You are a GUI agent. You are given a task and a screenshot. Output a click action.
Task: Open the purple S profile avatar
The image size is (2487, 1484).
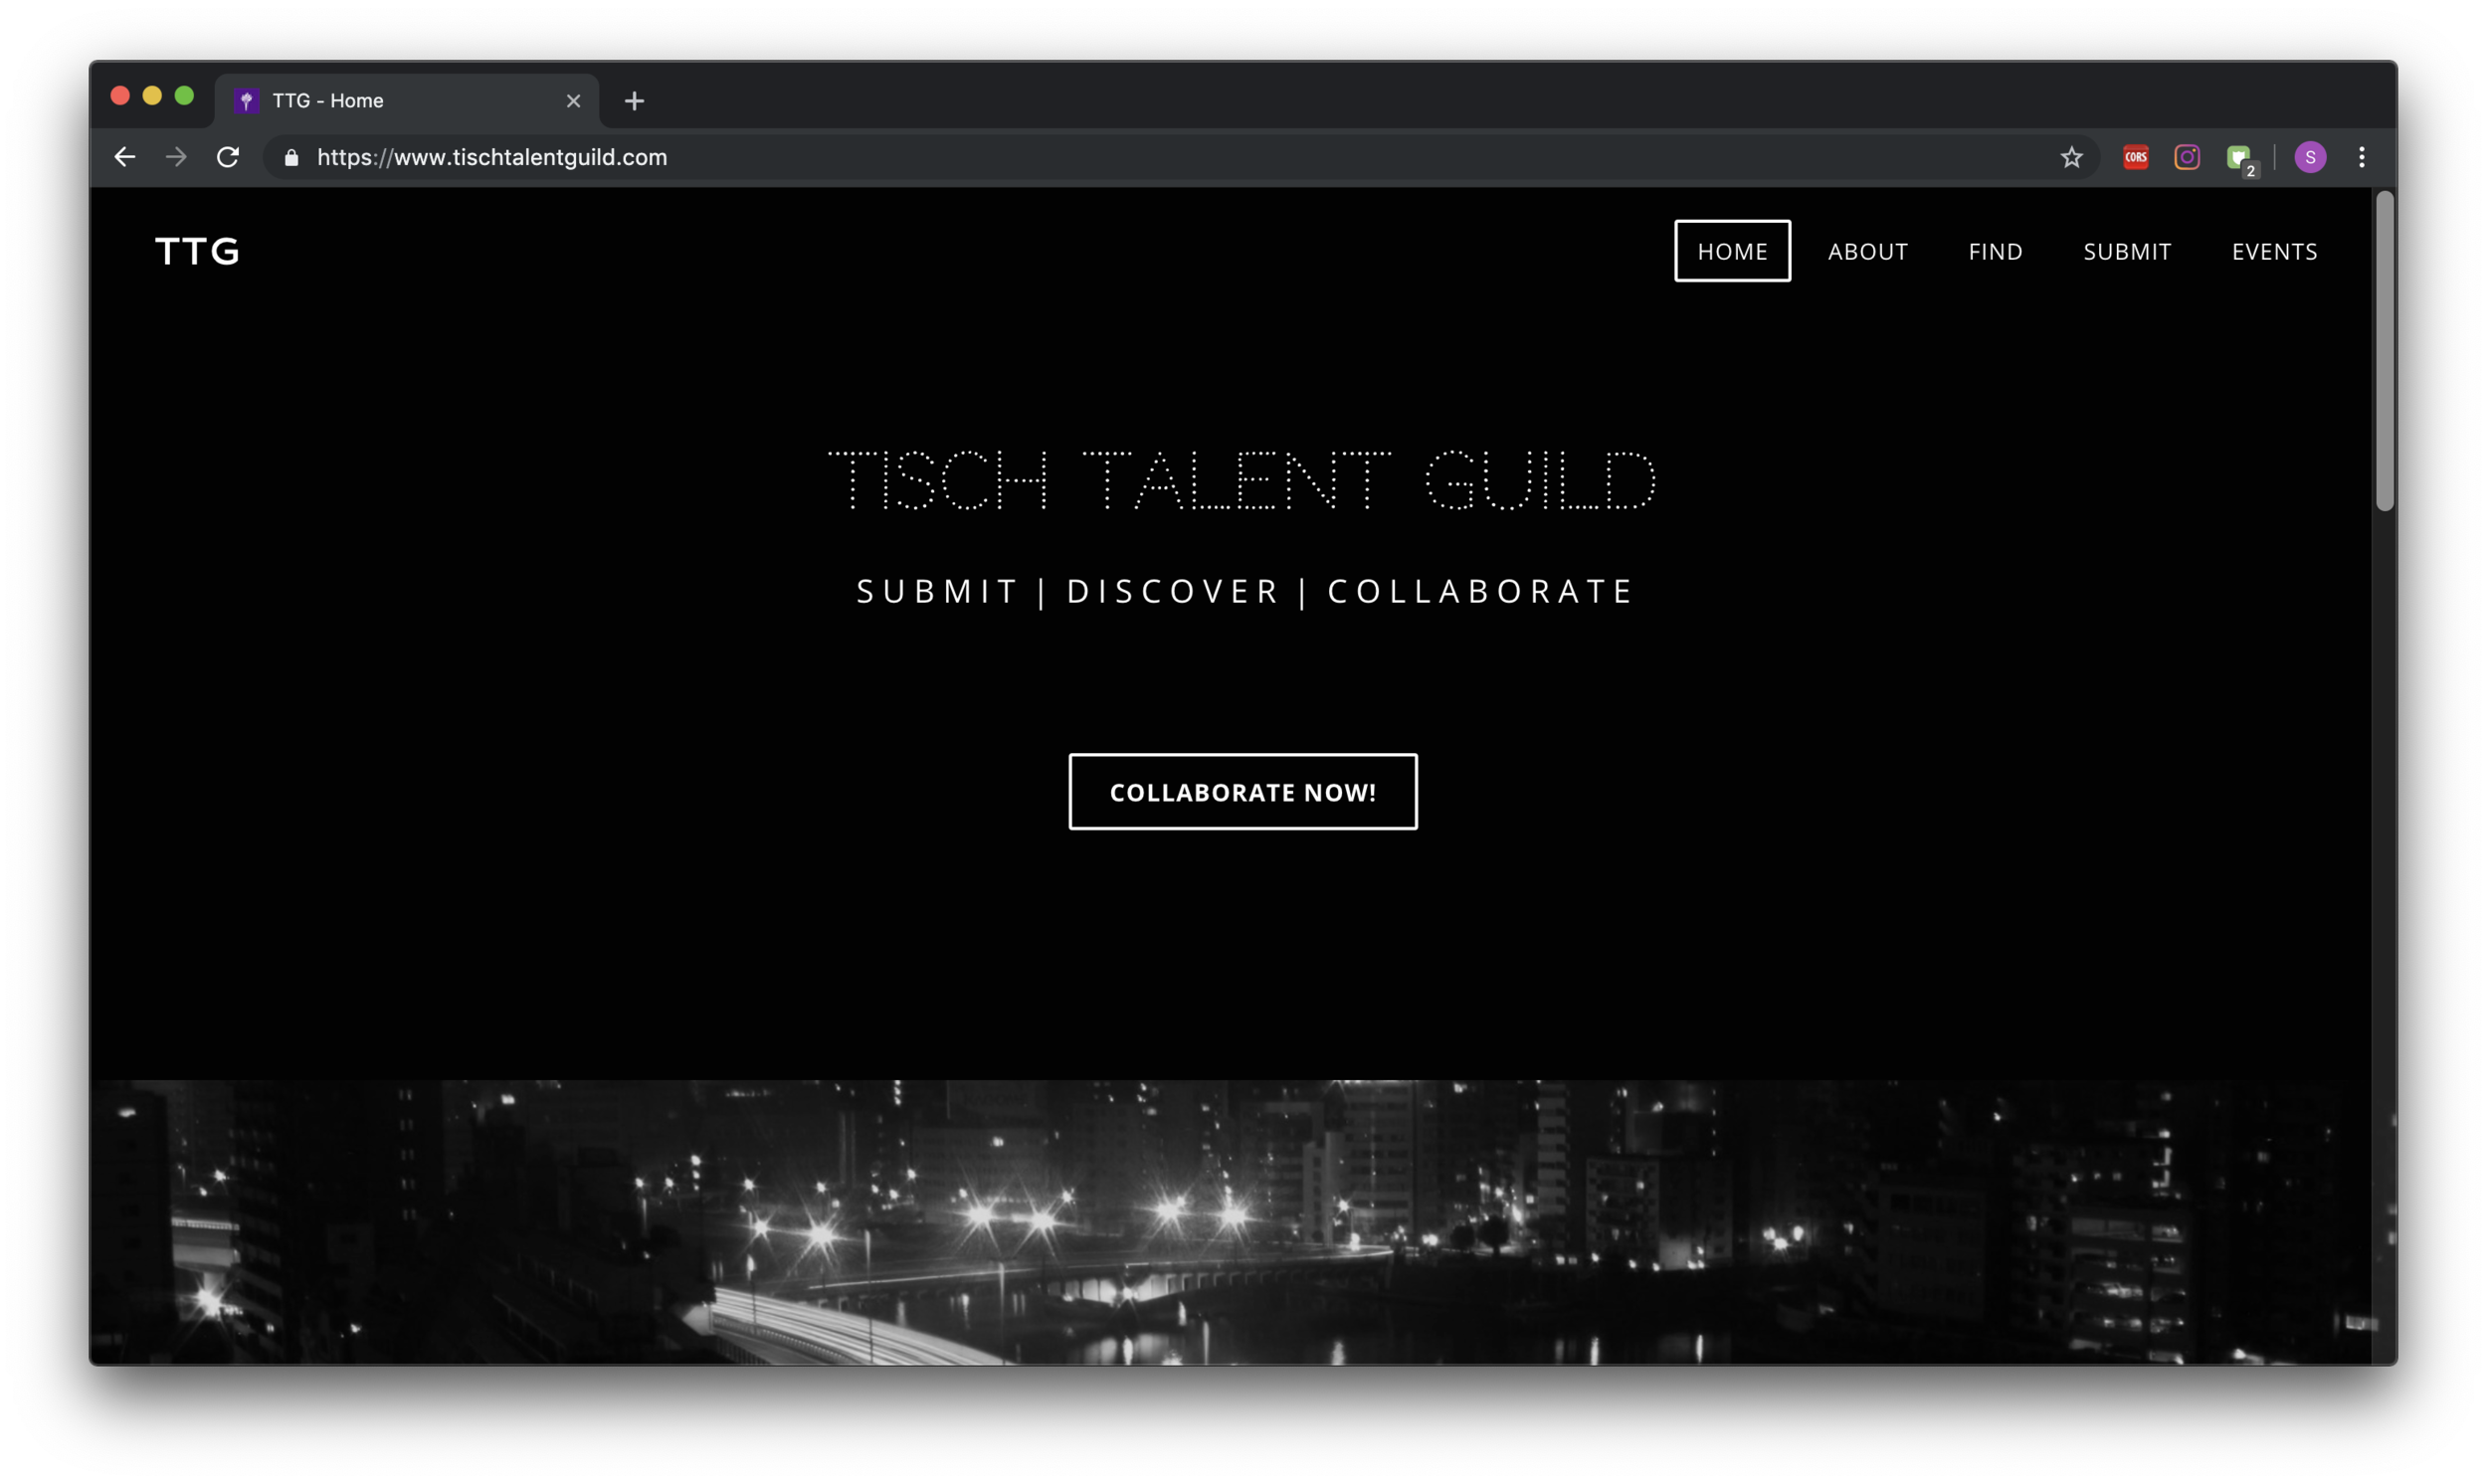(x=2309, y=157)
